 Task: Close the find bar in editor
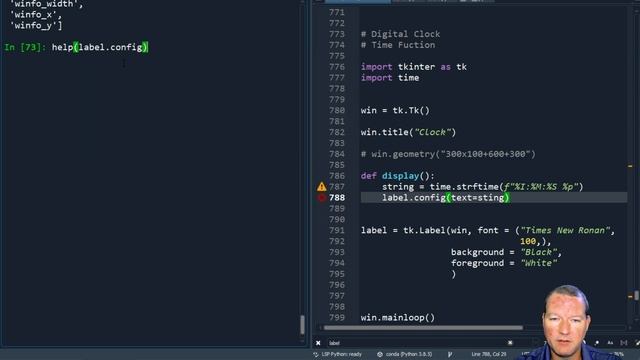click(x=318, y=343)
